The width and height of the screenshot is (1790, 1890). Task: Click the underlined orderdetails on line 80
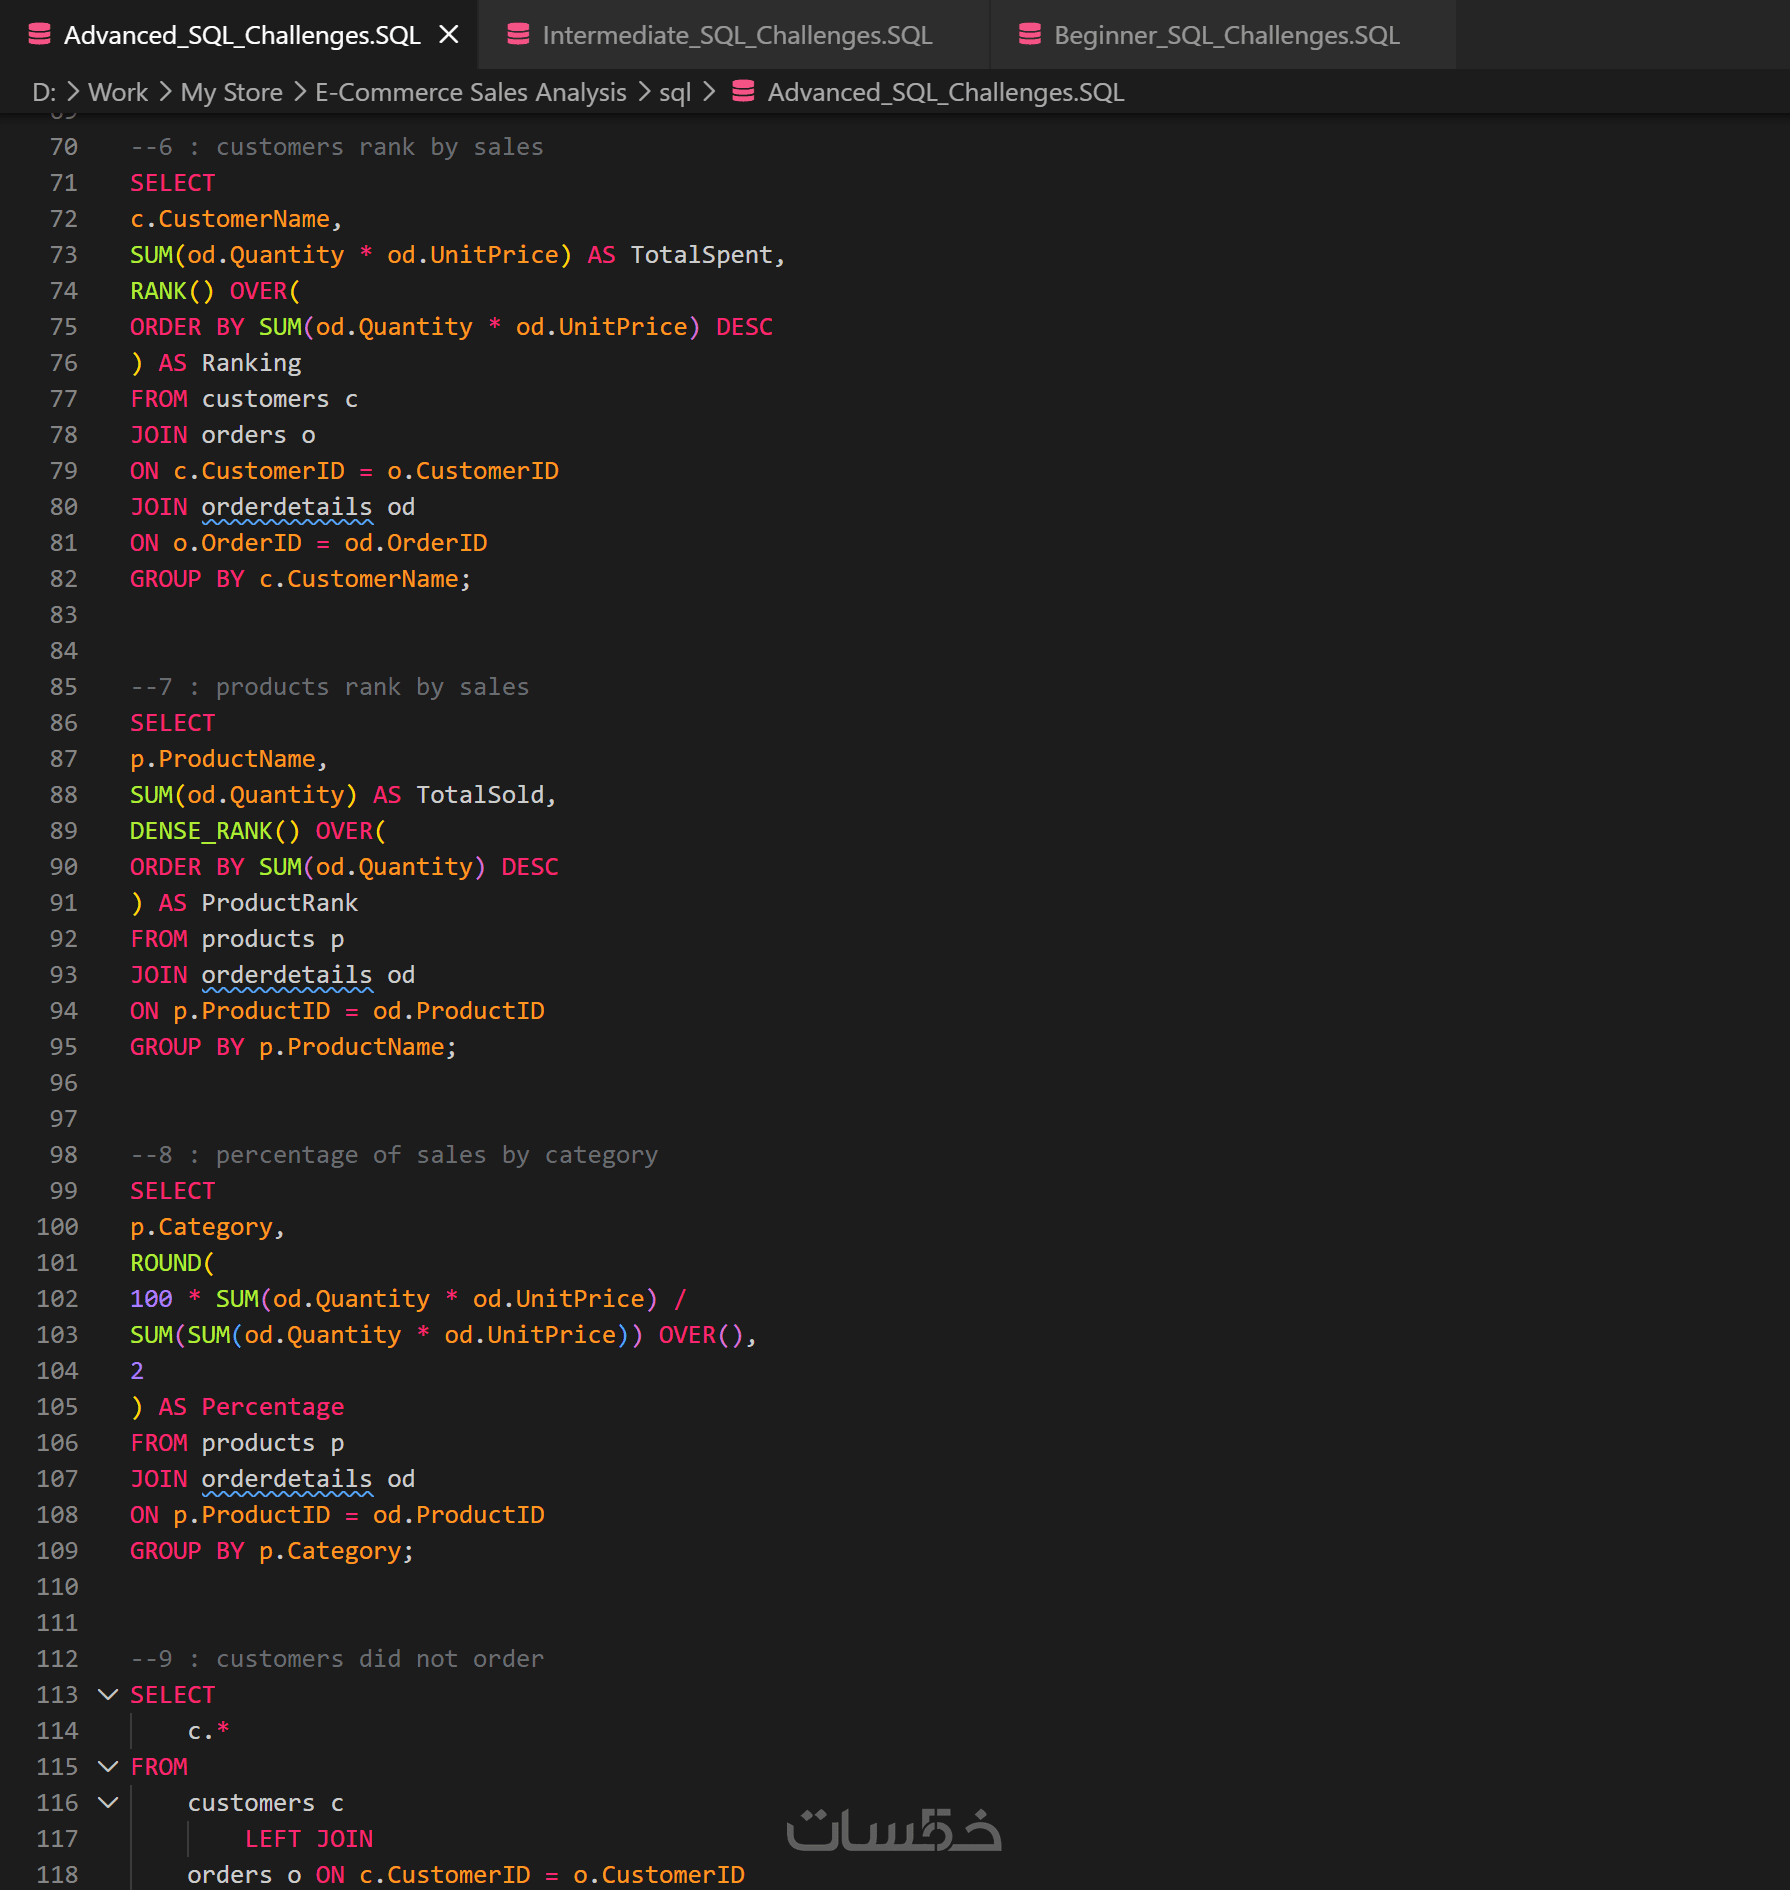287,507
